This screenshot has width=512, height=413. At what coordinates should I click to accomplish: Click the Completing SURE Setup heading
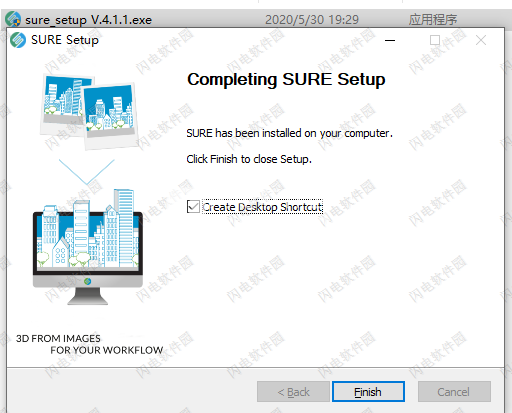click(286, 80)
